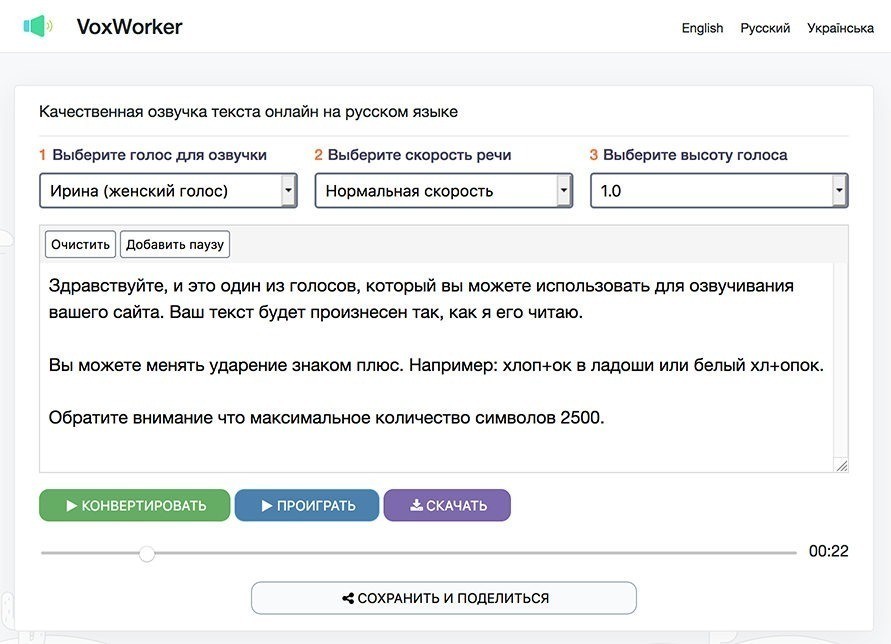Click label Выберите скорость речи
This screenshot has width=891, height=644.
click(x=419, y=155)
